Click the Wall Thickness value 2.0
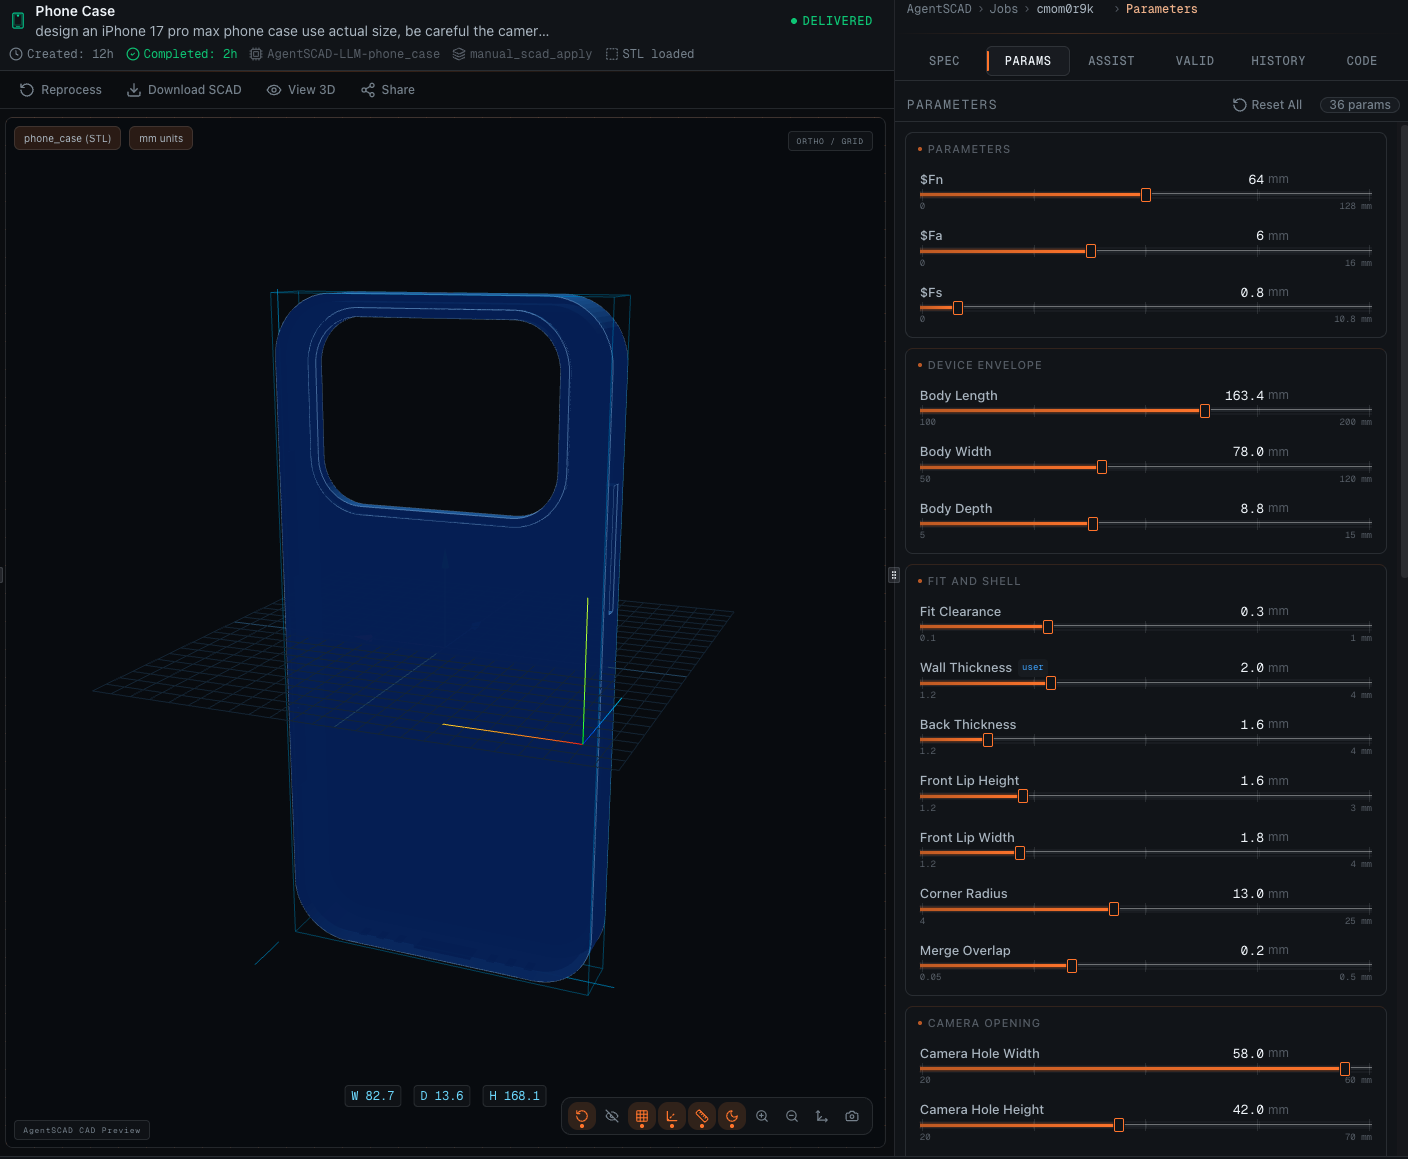 [1252, 668]
